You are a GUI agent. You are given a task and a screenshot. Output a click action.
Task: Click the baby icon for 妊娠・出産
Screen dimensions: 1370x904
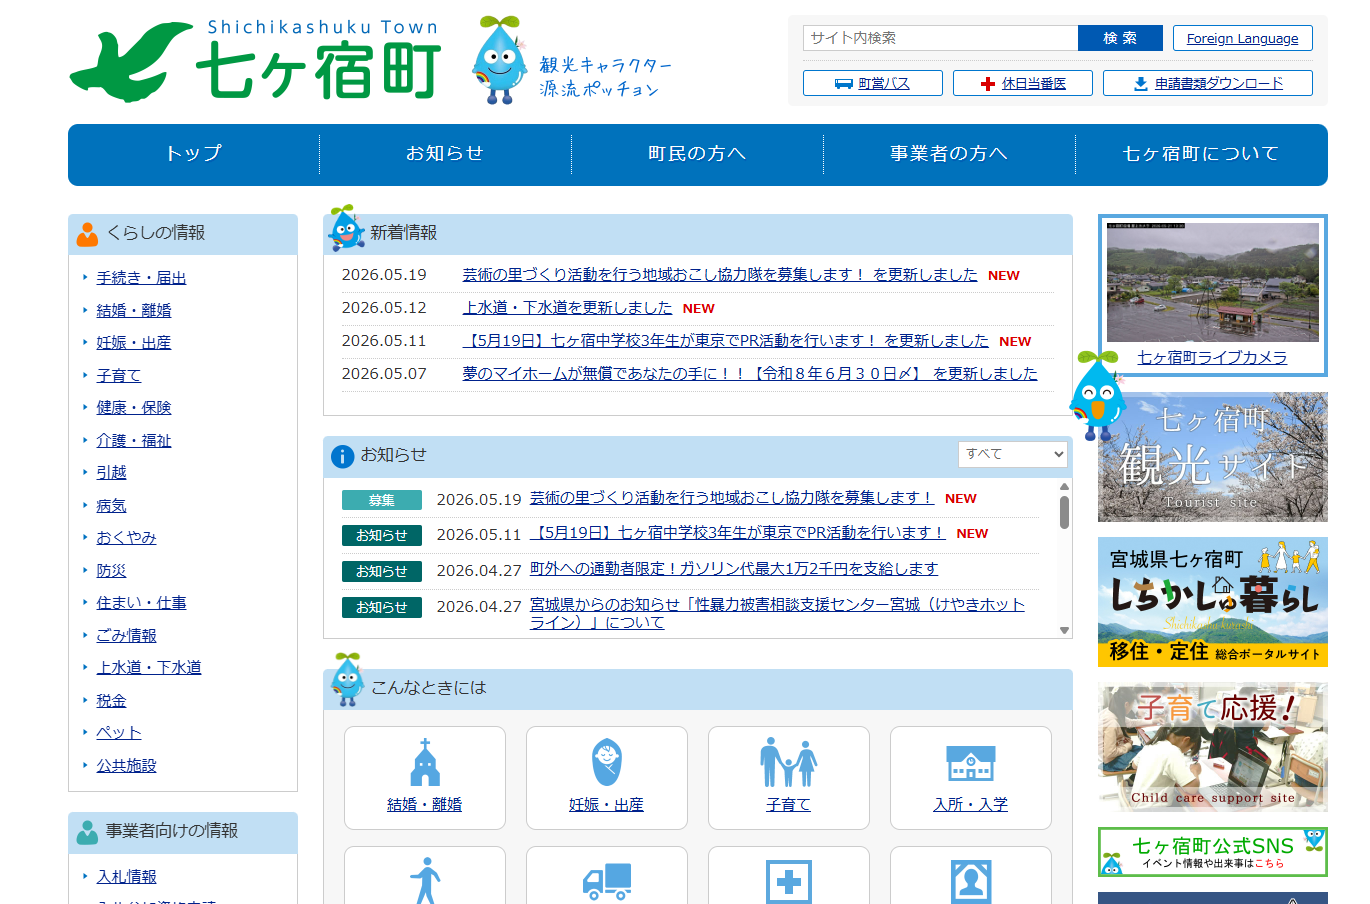coord(607,763)
